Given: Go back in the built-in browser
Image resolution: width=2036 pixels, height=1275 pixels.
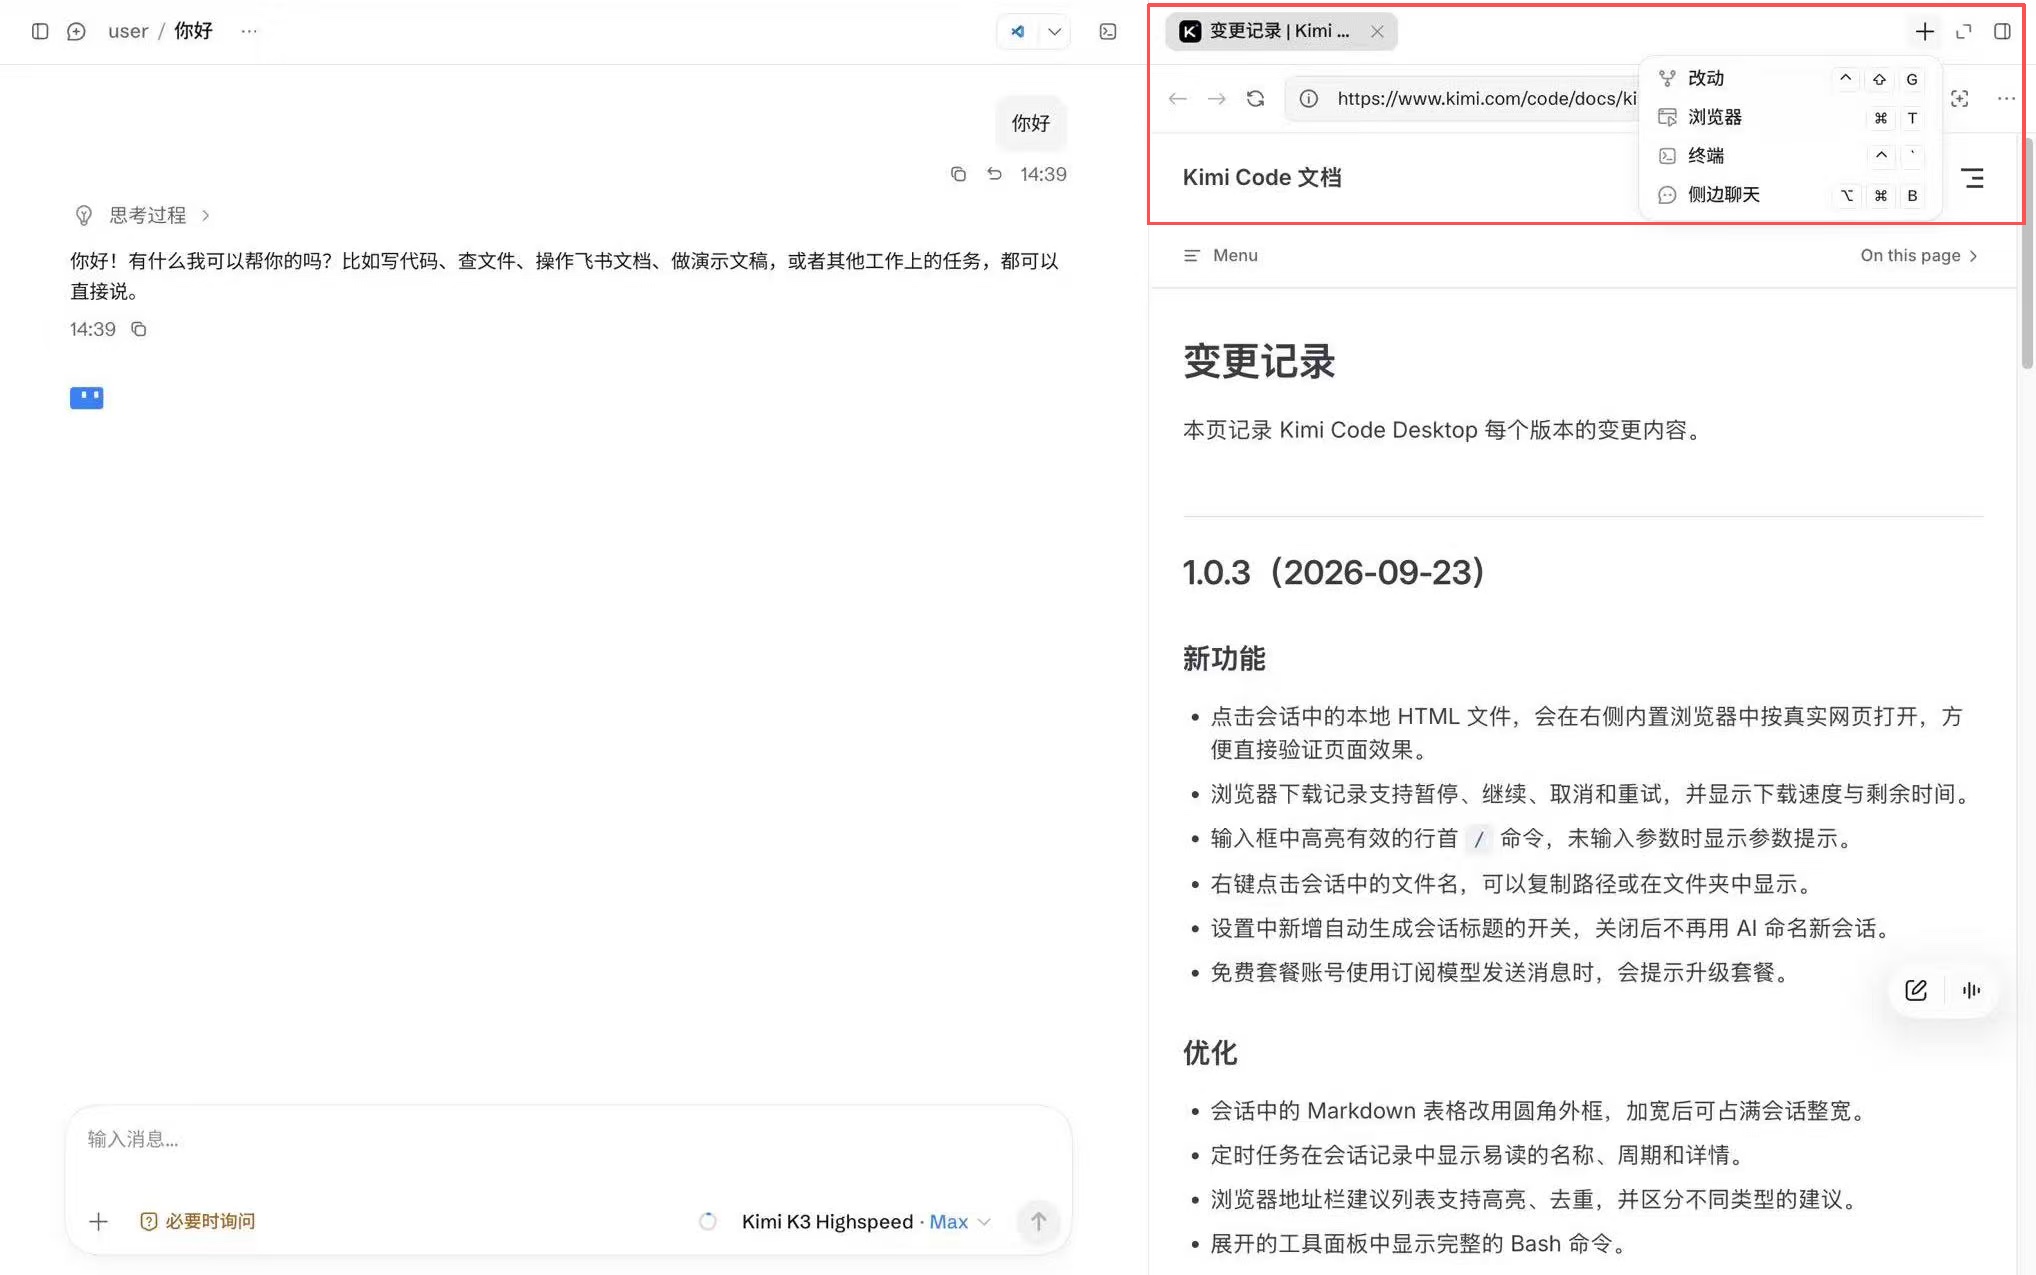Looking at the screenshot, I should pos(1178,98).
